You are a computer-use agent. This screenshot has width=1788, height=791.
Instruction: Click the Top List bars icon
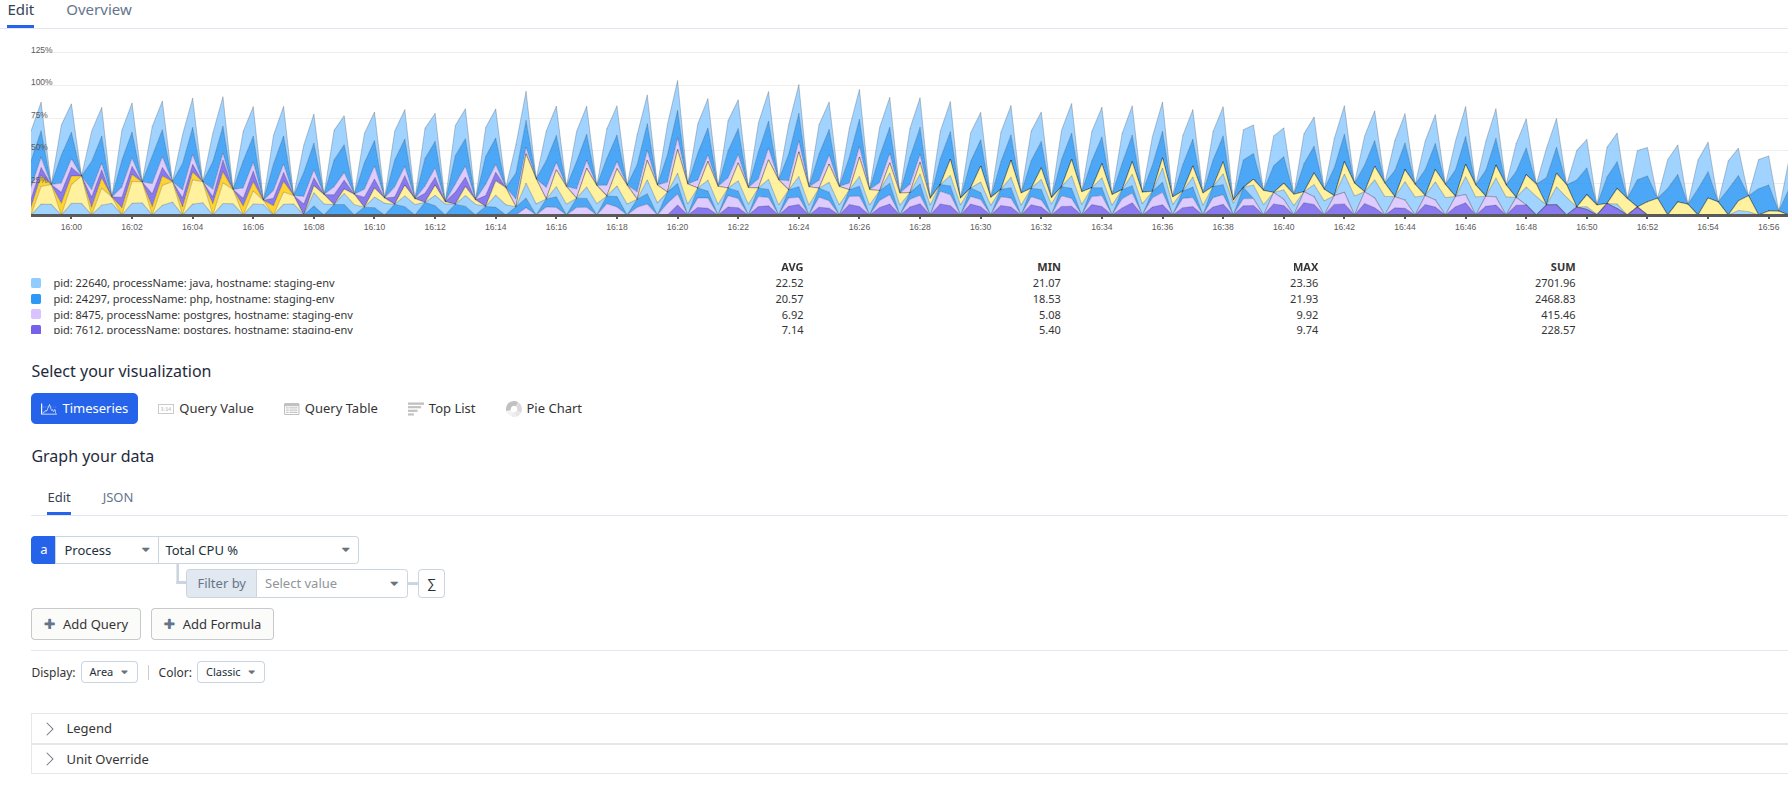click(415, 409)
